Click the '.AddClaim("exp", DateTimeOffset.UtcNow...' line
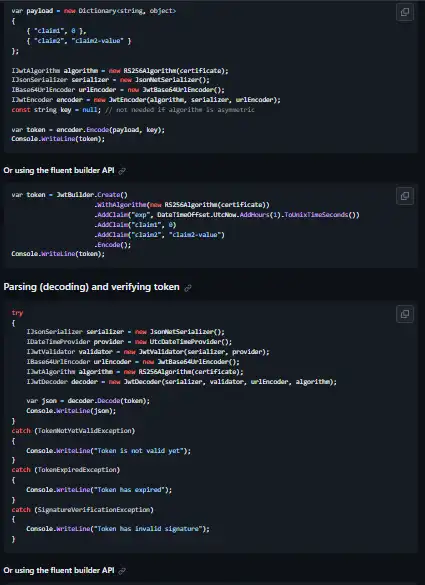 coord(227,215)
